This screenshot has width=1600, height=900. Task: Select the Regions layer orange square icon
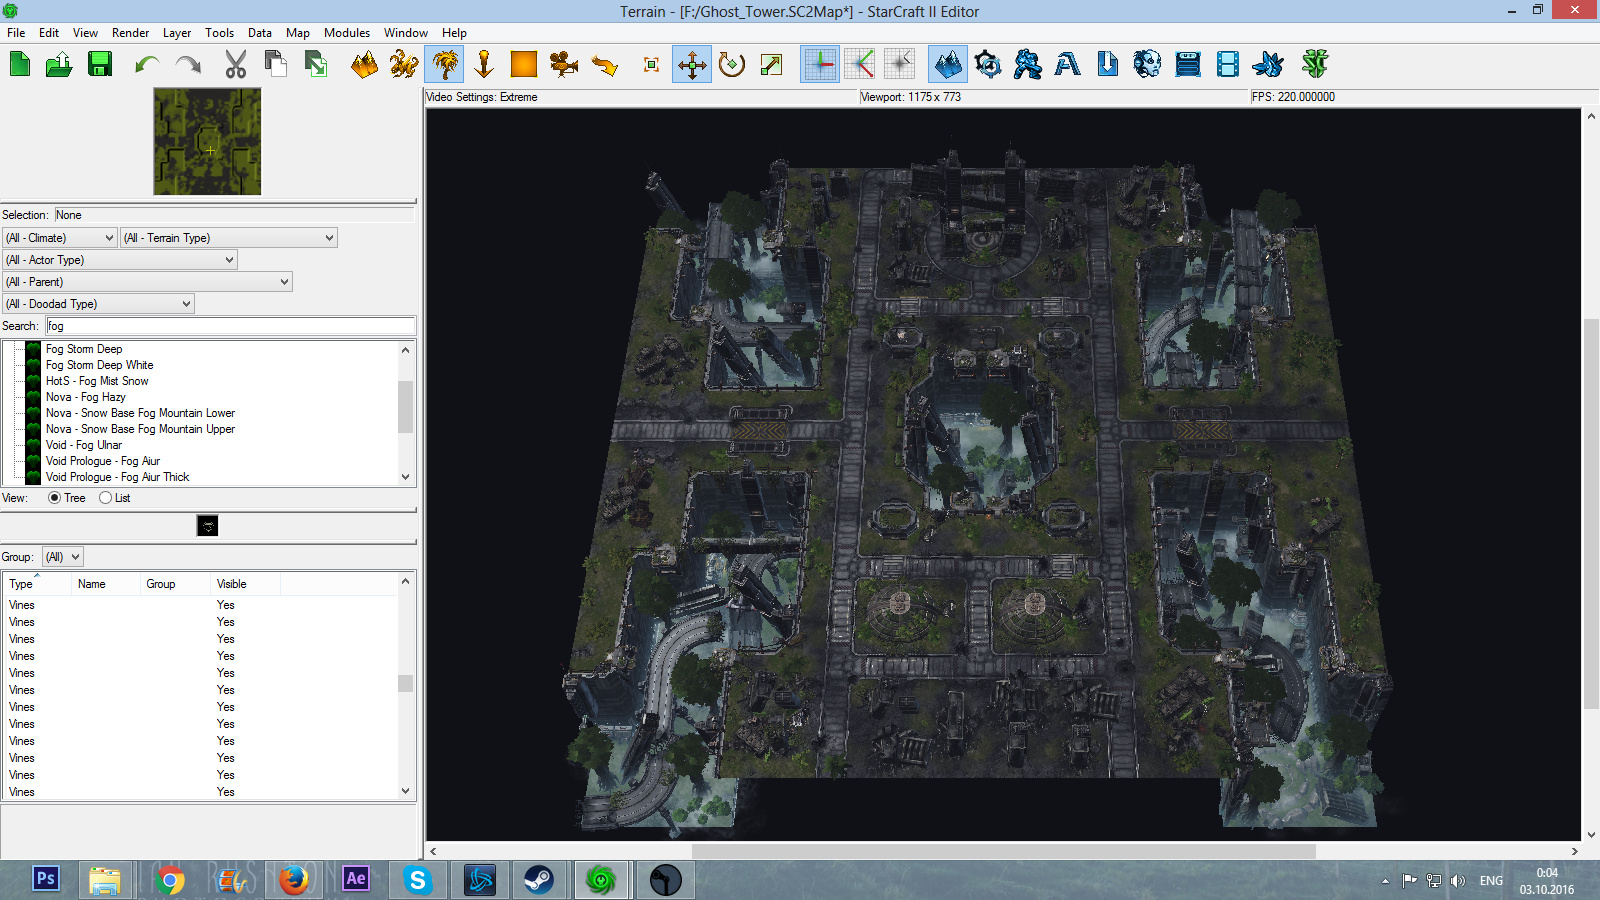click(524, 65)
